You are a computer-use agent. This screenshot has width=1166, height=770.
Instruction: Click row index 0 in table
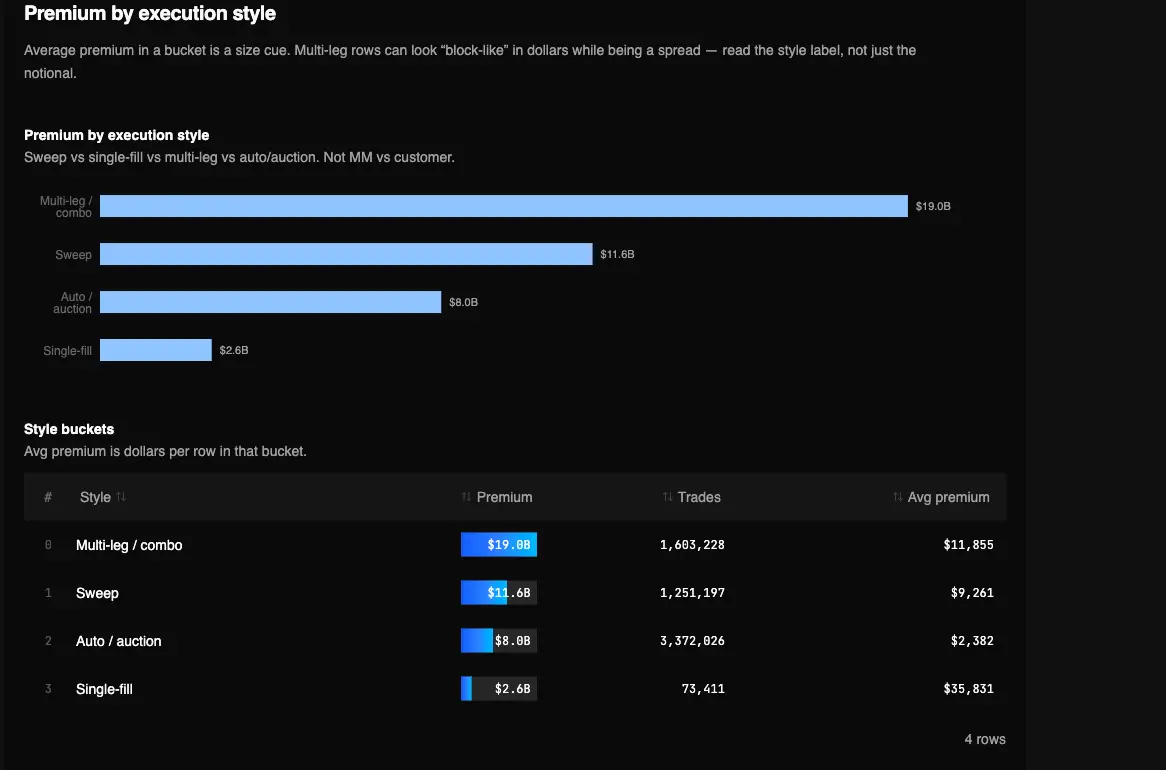pyautogui.click(x=48, y=545)
